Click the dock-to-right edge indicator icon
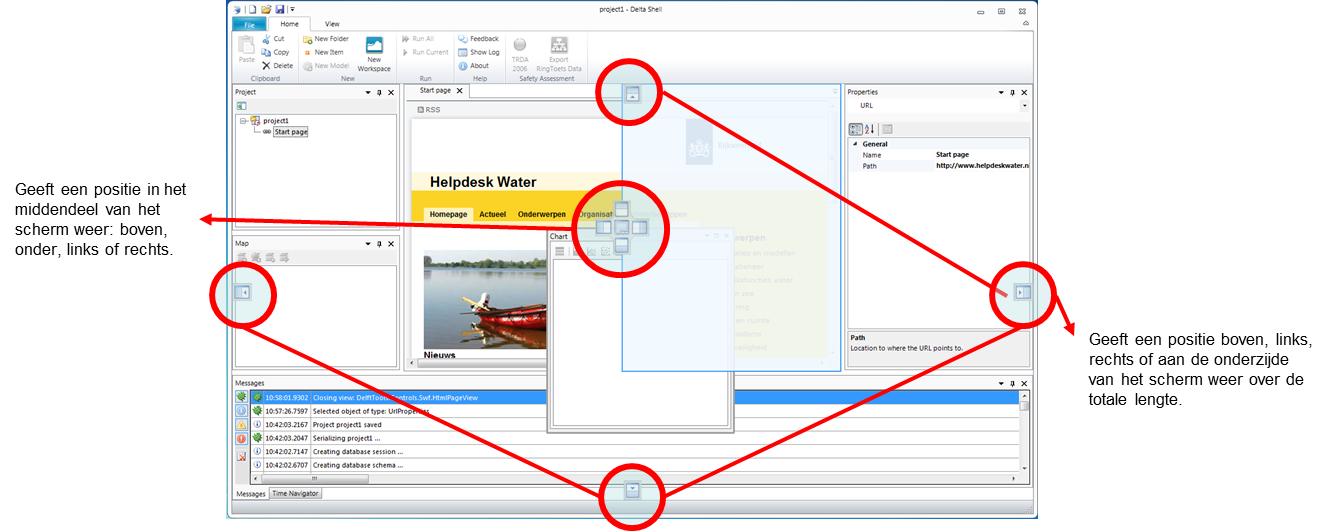The height and width of the screenshot is (531, 1333). point(1021,292)
